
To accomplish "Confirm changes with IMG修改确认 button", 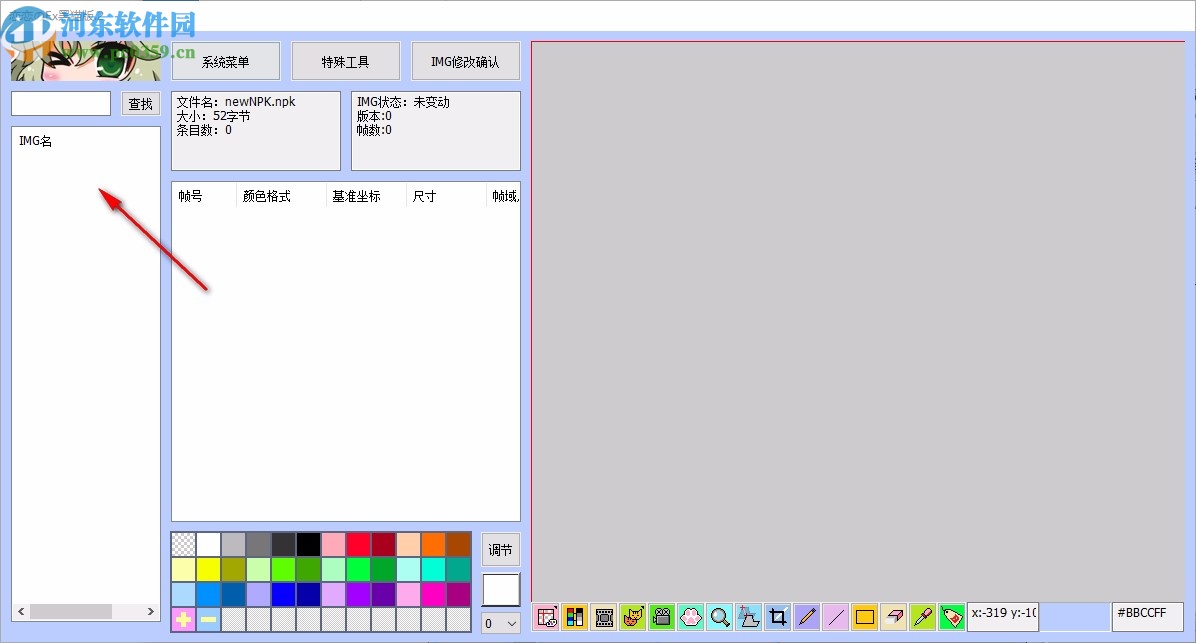I will [x=465, y=61].
